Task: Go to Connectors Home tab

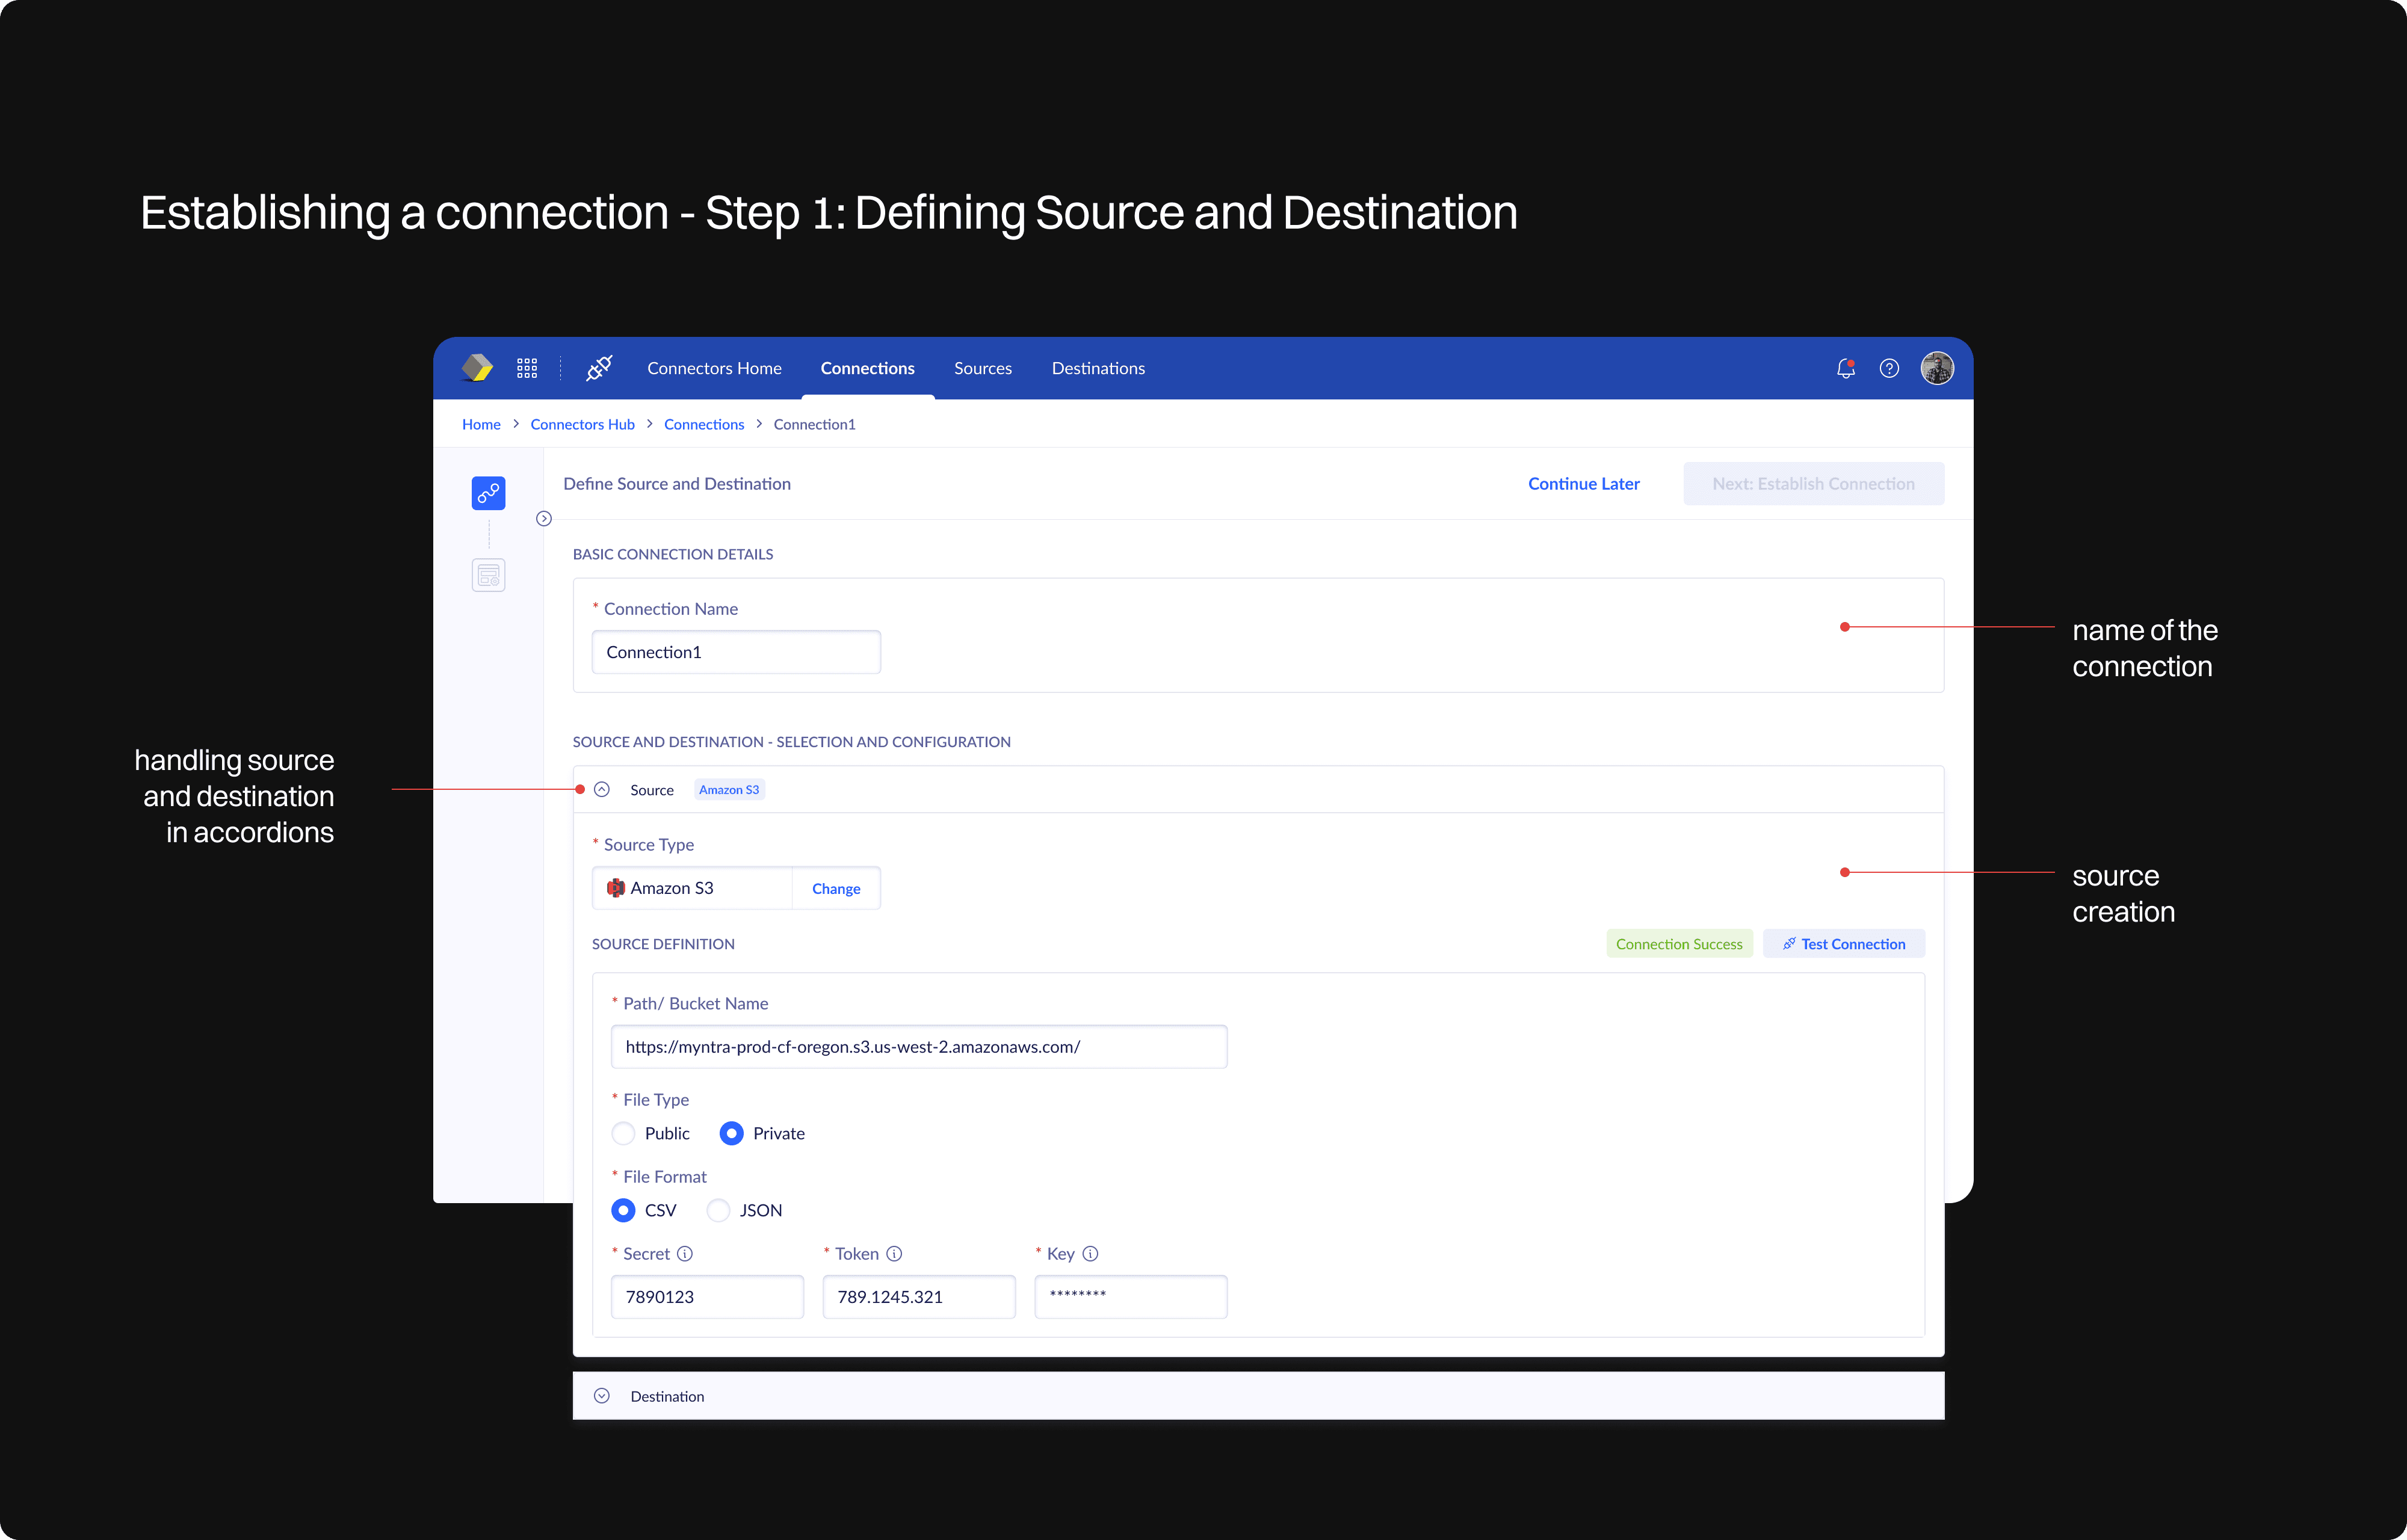Action: point(714,368)
